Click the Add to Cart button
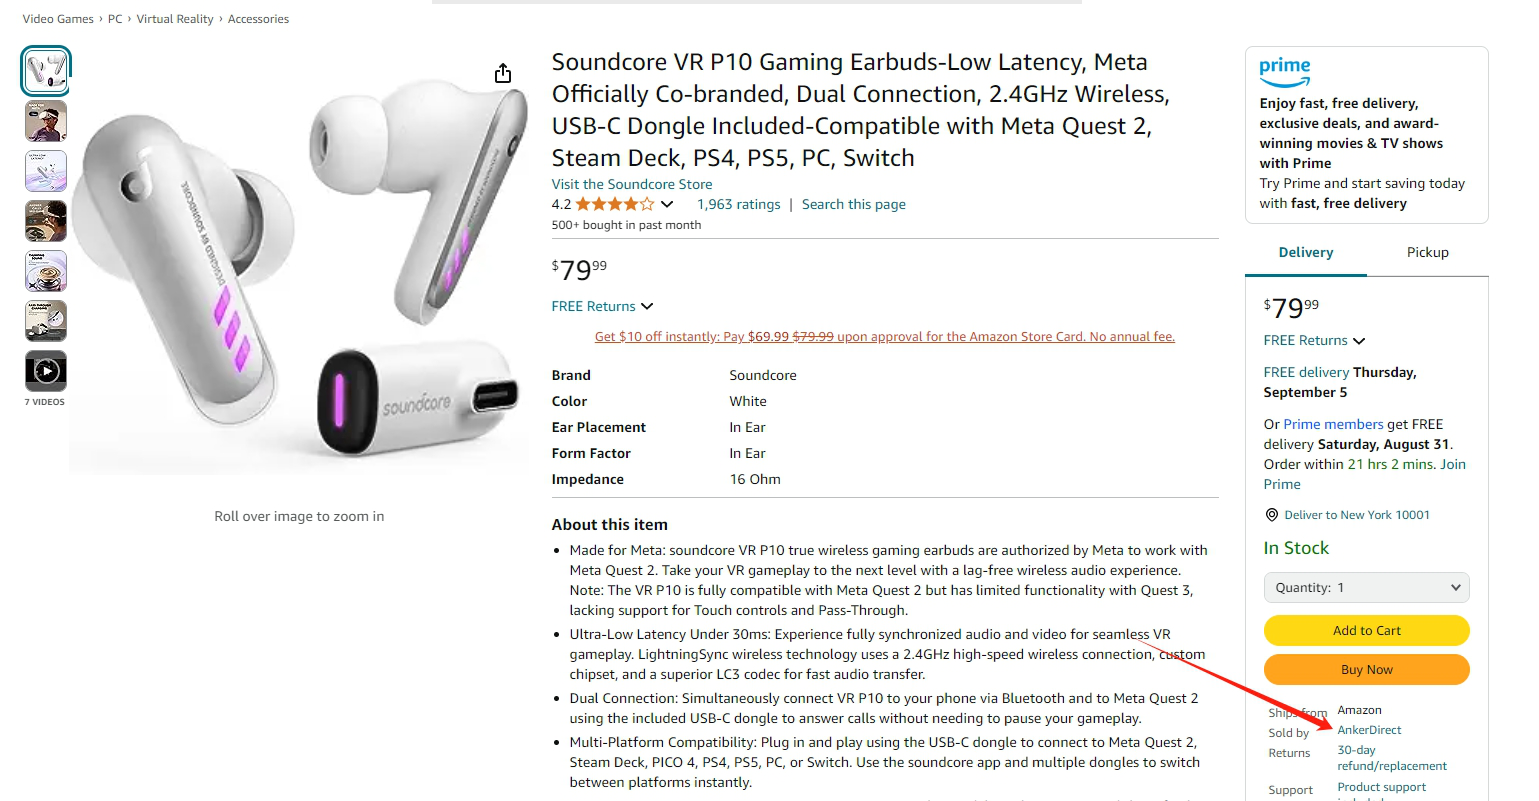This screenshot has width=1539, height=801. coord(1366,631)
